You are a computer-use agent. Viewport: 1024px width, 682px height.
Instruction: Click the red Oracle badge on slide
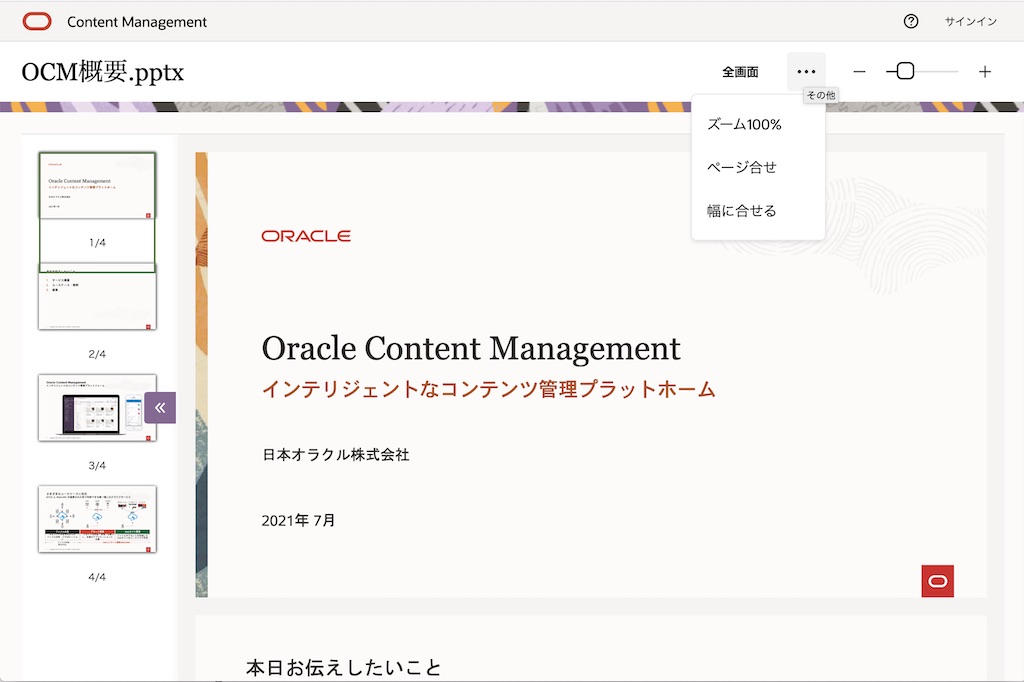937,581
